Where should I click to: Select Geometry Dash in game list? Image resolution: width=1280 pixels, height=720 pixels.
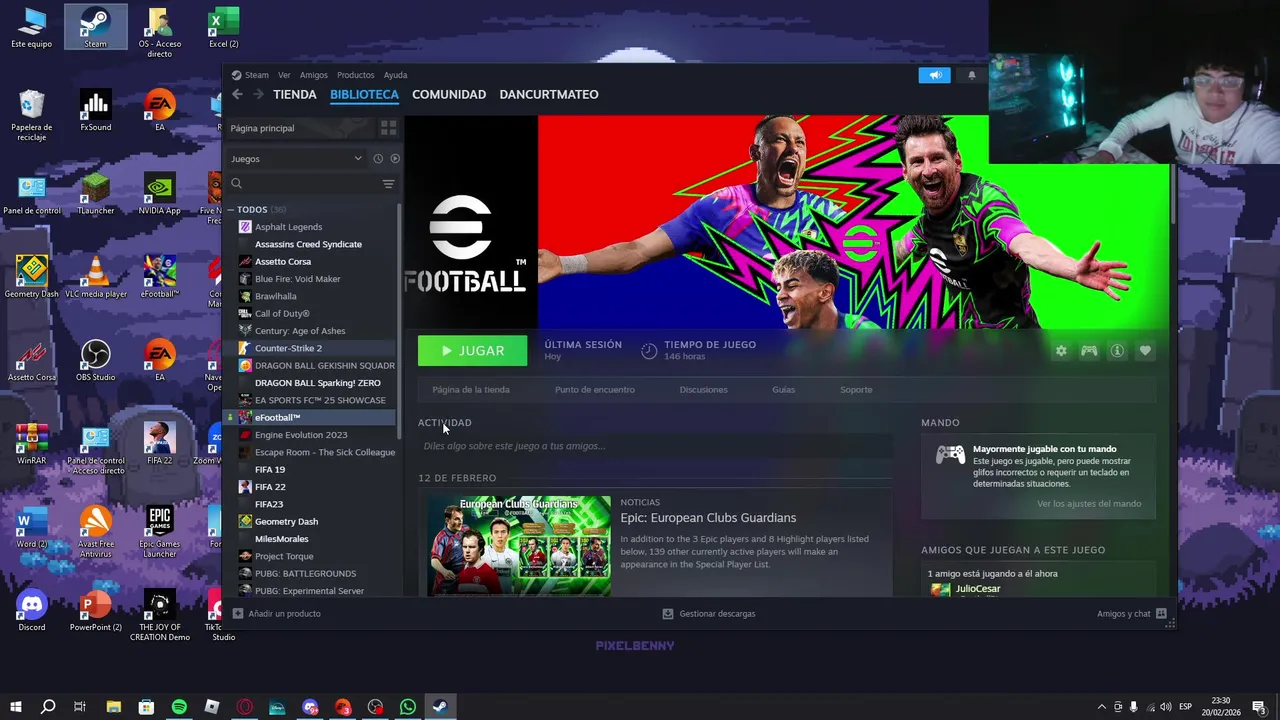(286, 522)
